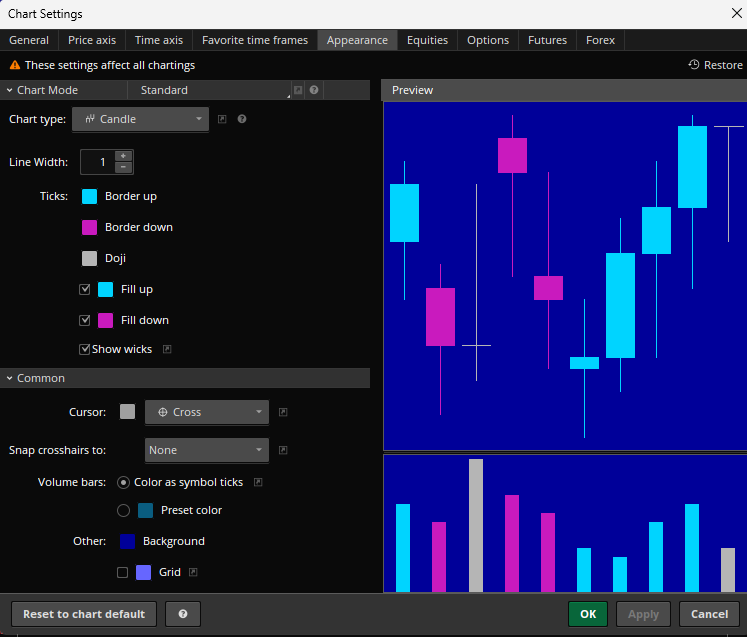This screenshot has width=747, height=637.
Task: Click the link icon next to Chart type dropdown
Action: 222,119
